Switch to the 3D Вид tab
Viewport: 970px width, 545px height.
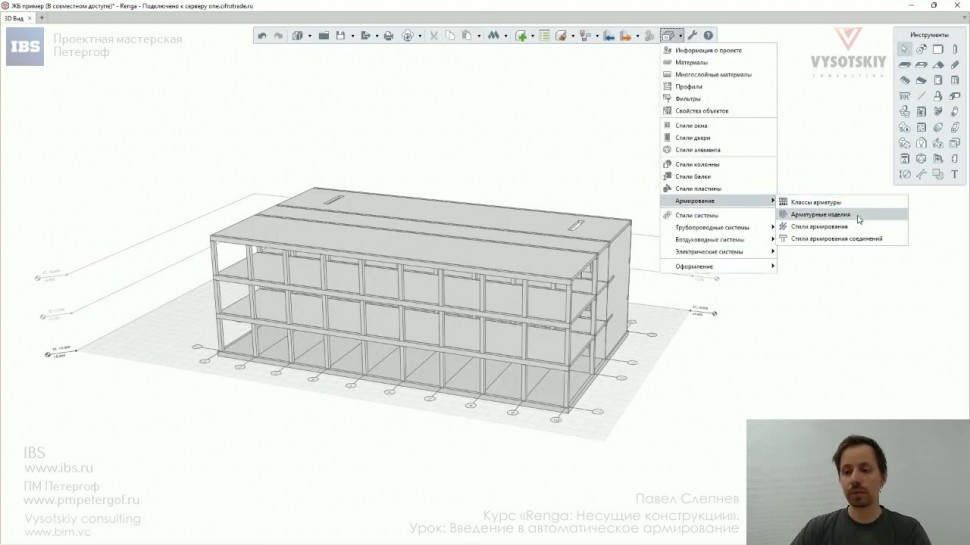point(15,18)
